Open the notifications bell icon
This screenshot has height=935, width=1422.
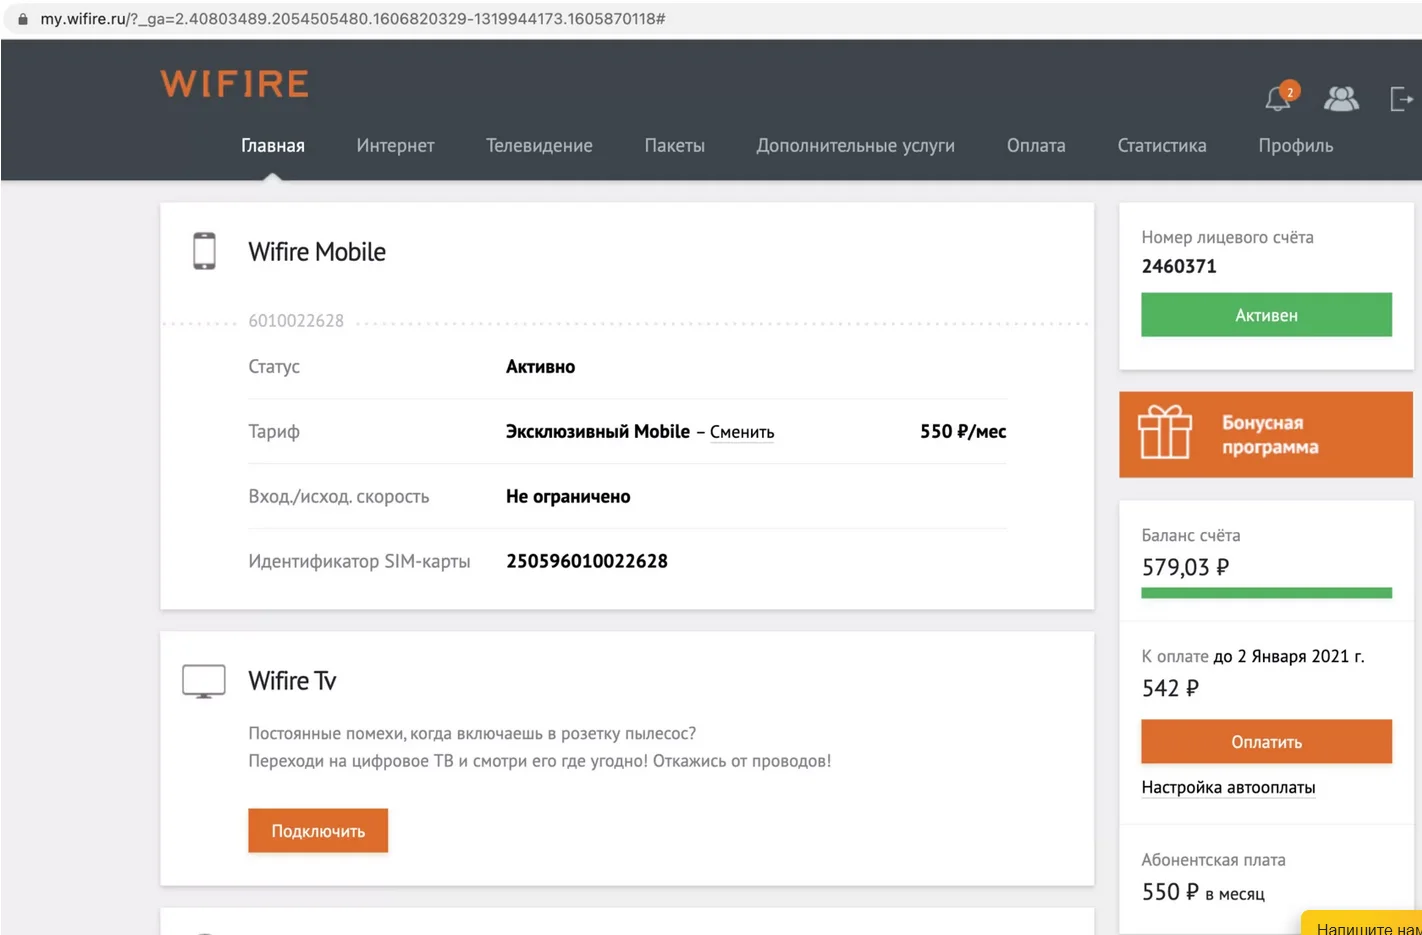point(1279,98)
